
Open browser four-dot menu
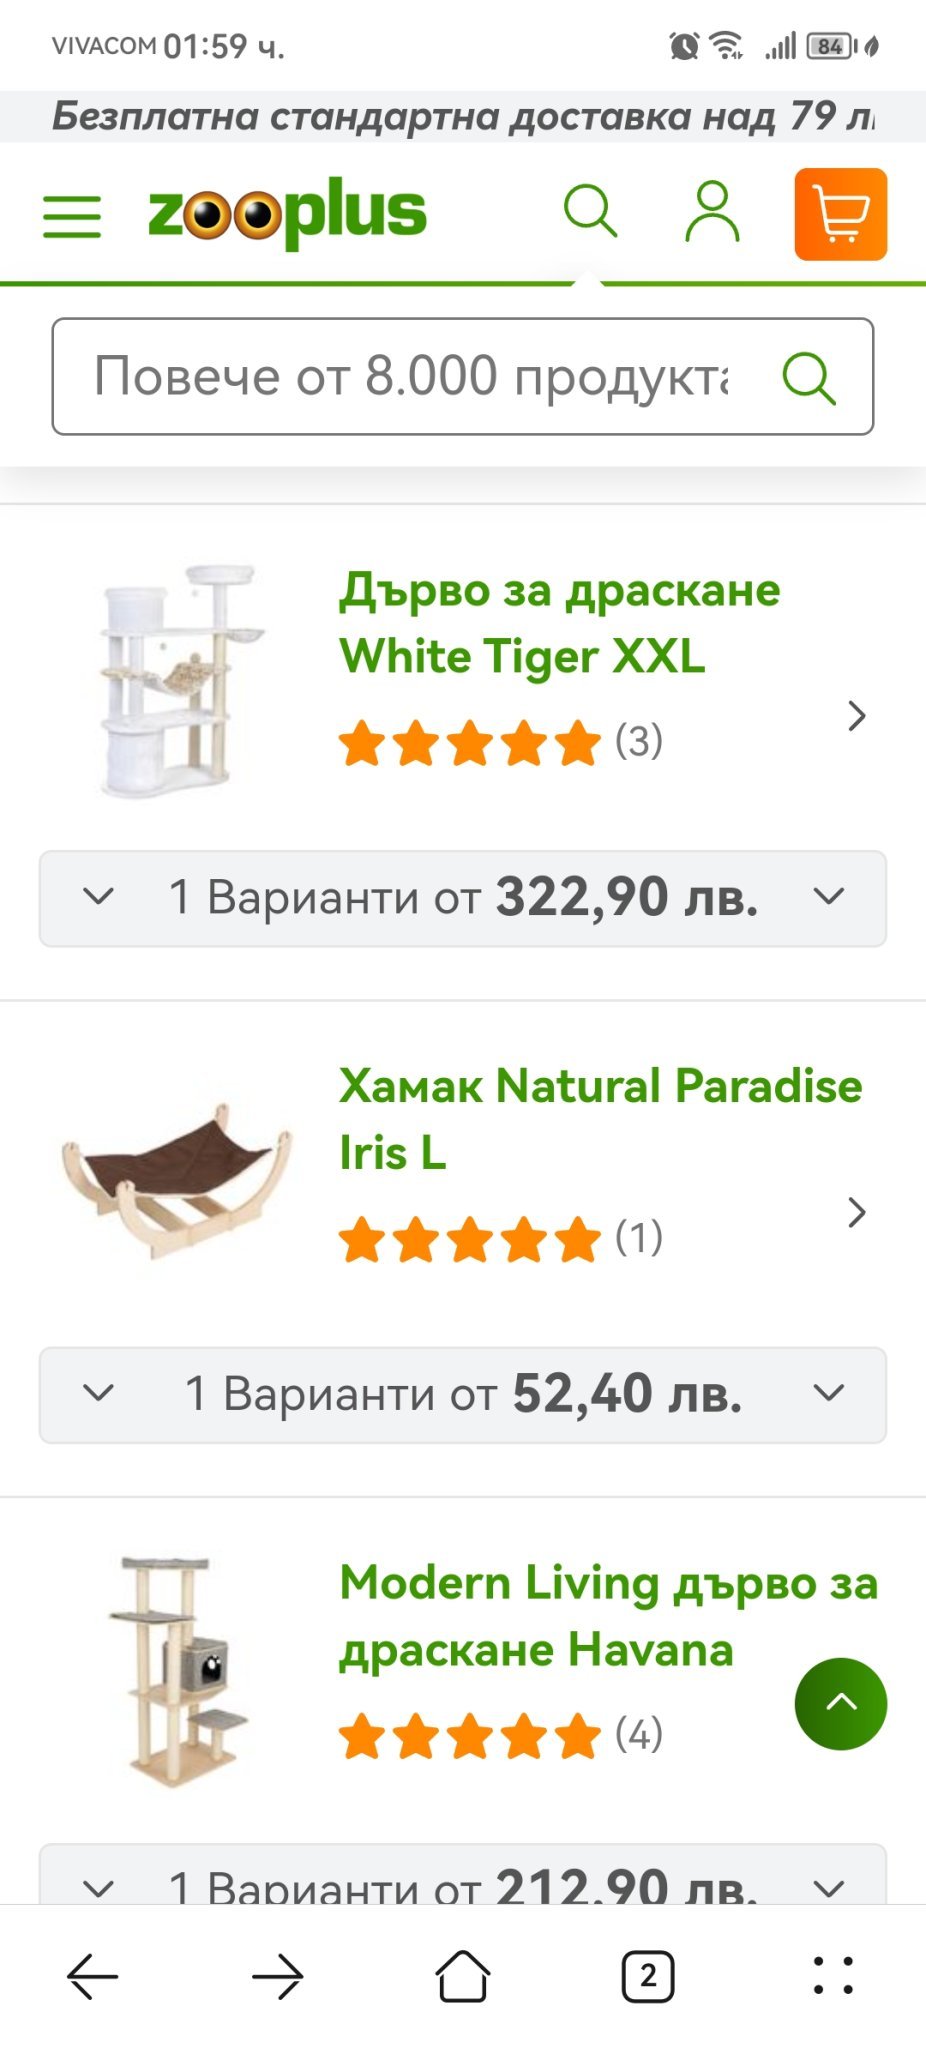(x=833, y=1976)
